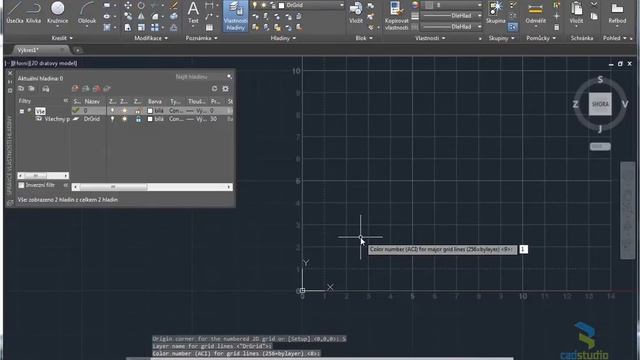Click ViewCube Z west direction

pos(576,104)
